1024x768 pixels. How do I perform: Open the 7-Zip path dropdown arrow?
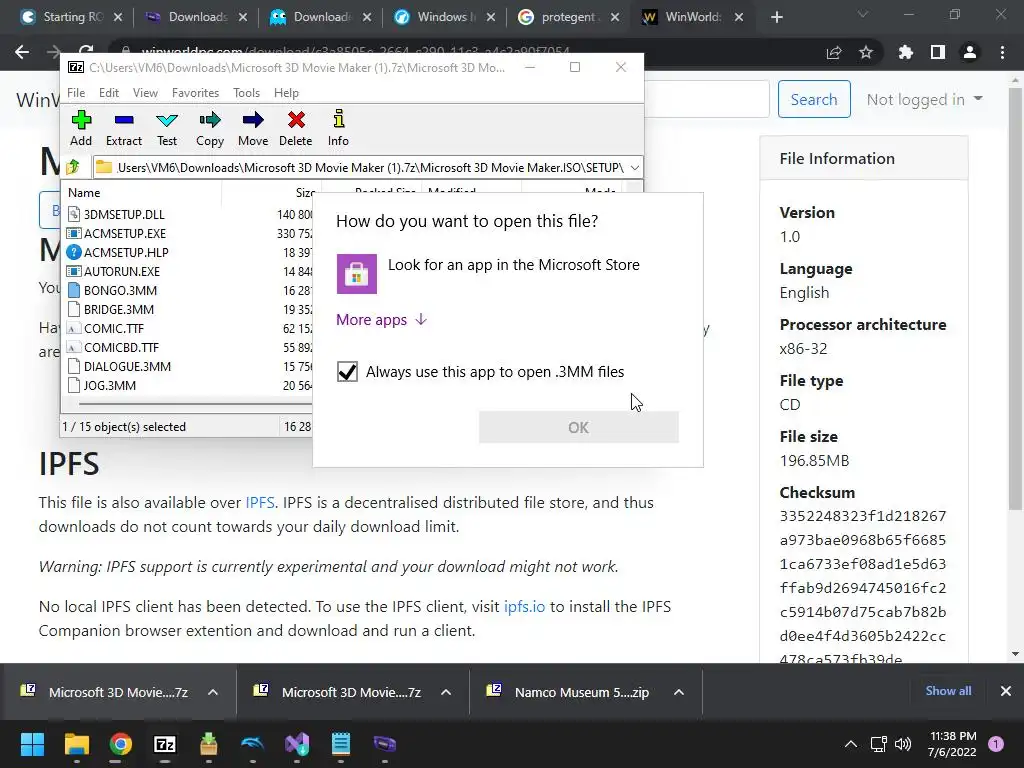pos(634,168)
